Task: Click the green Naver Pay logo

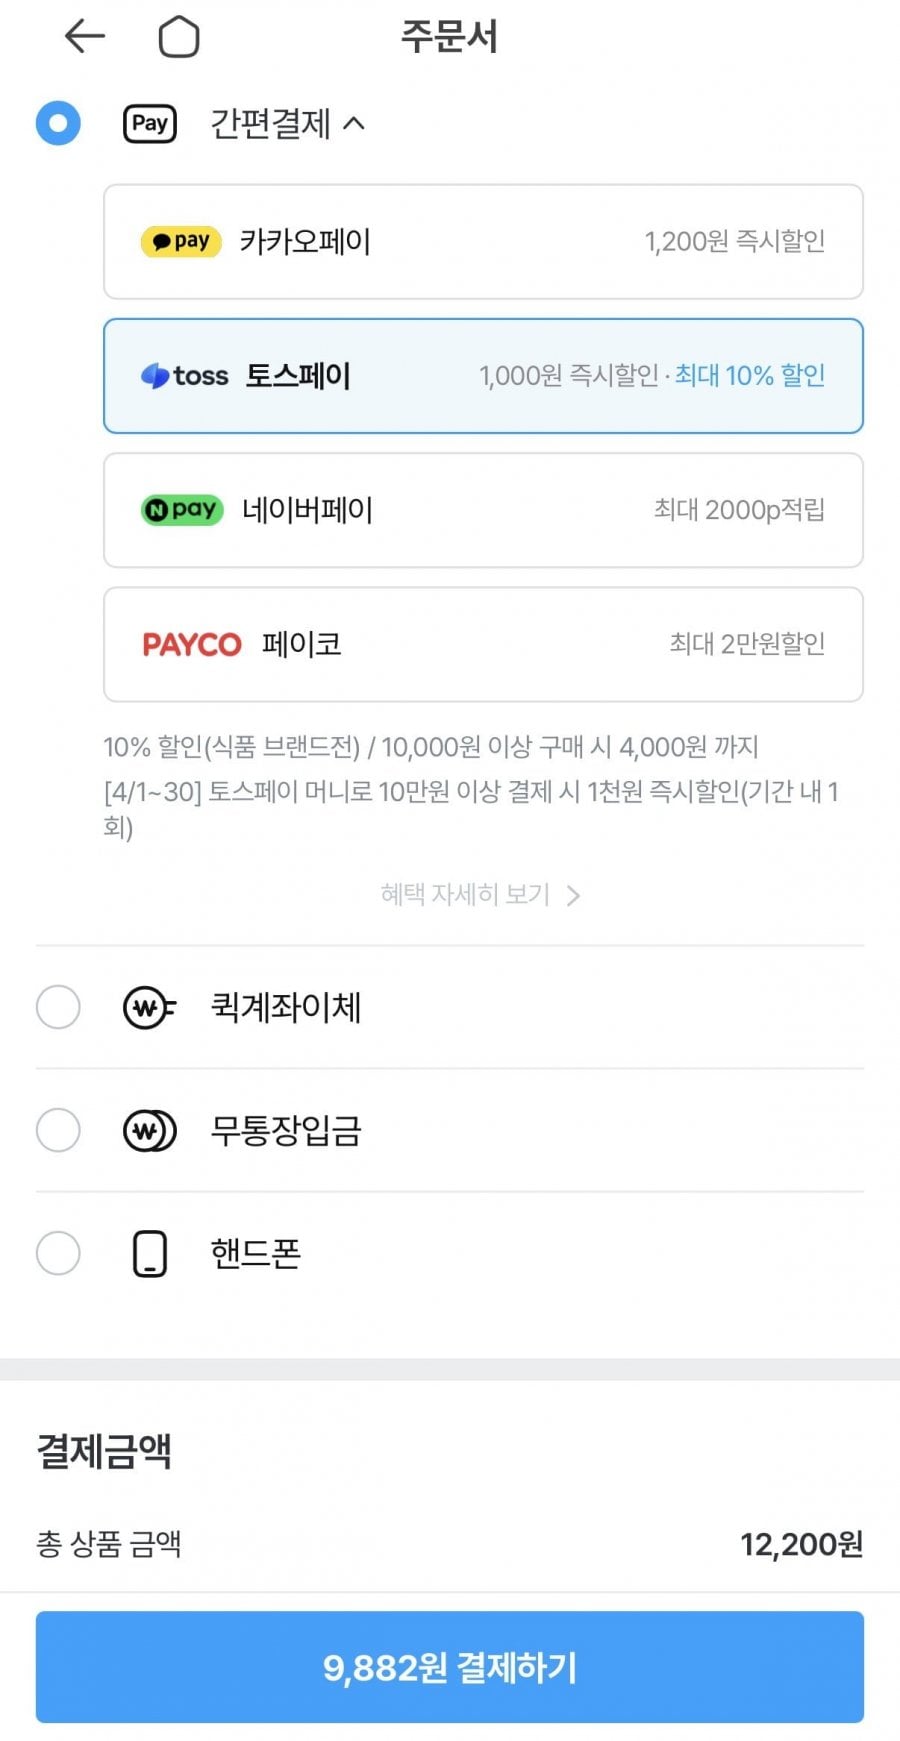Action: pyautogui.click(x=182, y=510)
